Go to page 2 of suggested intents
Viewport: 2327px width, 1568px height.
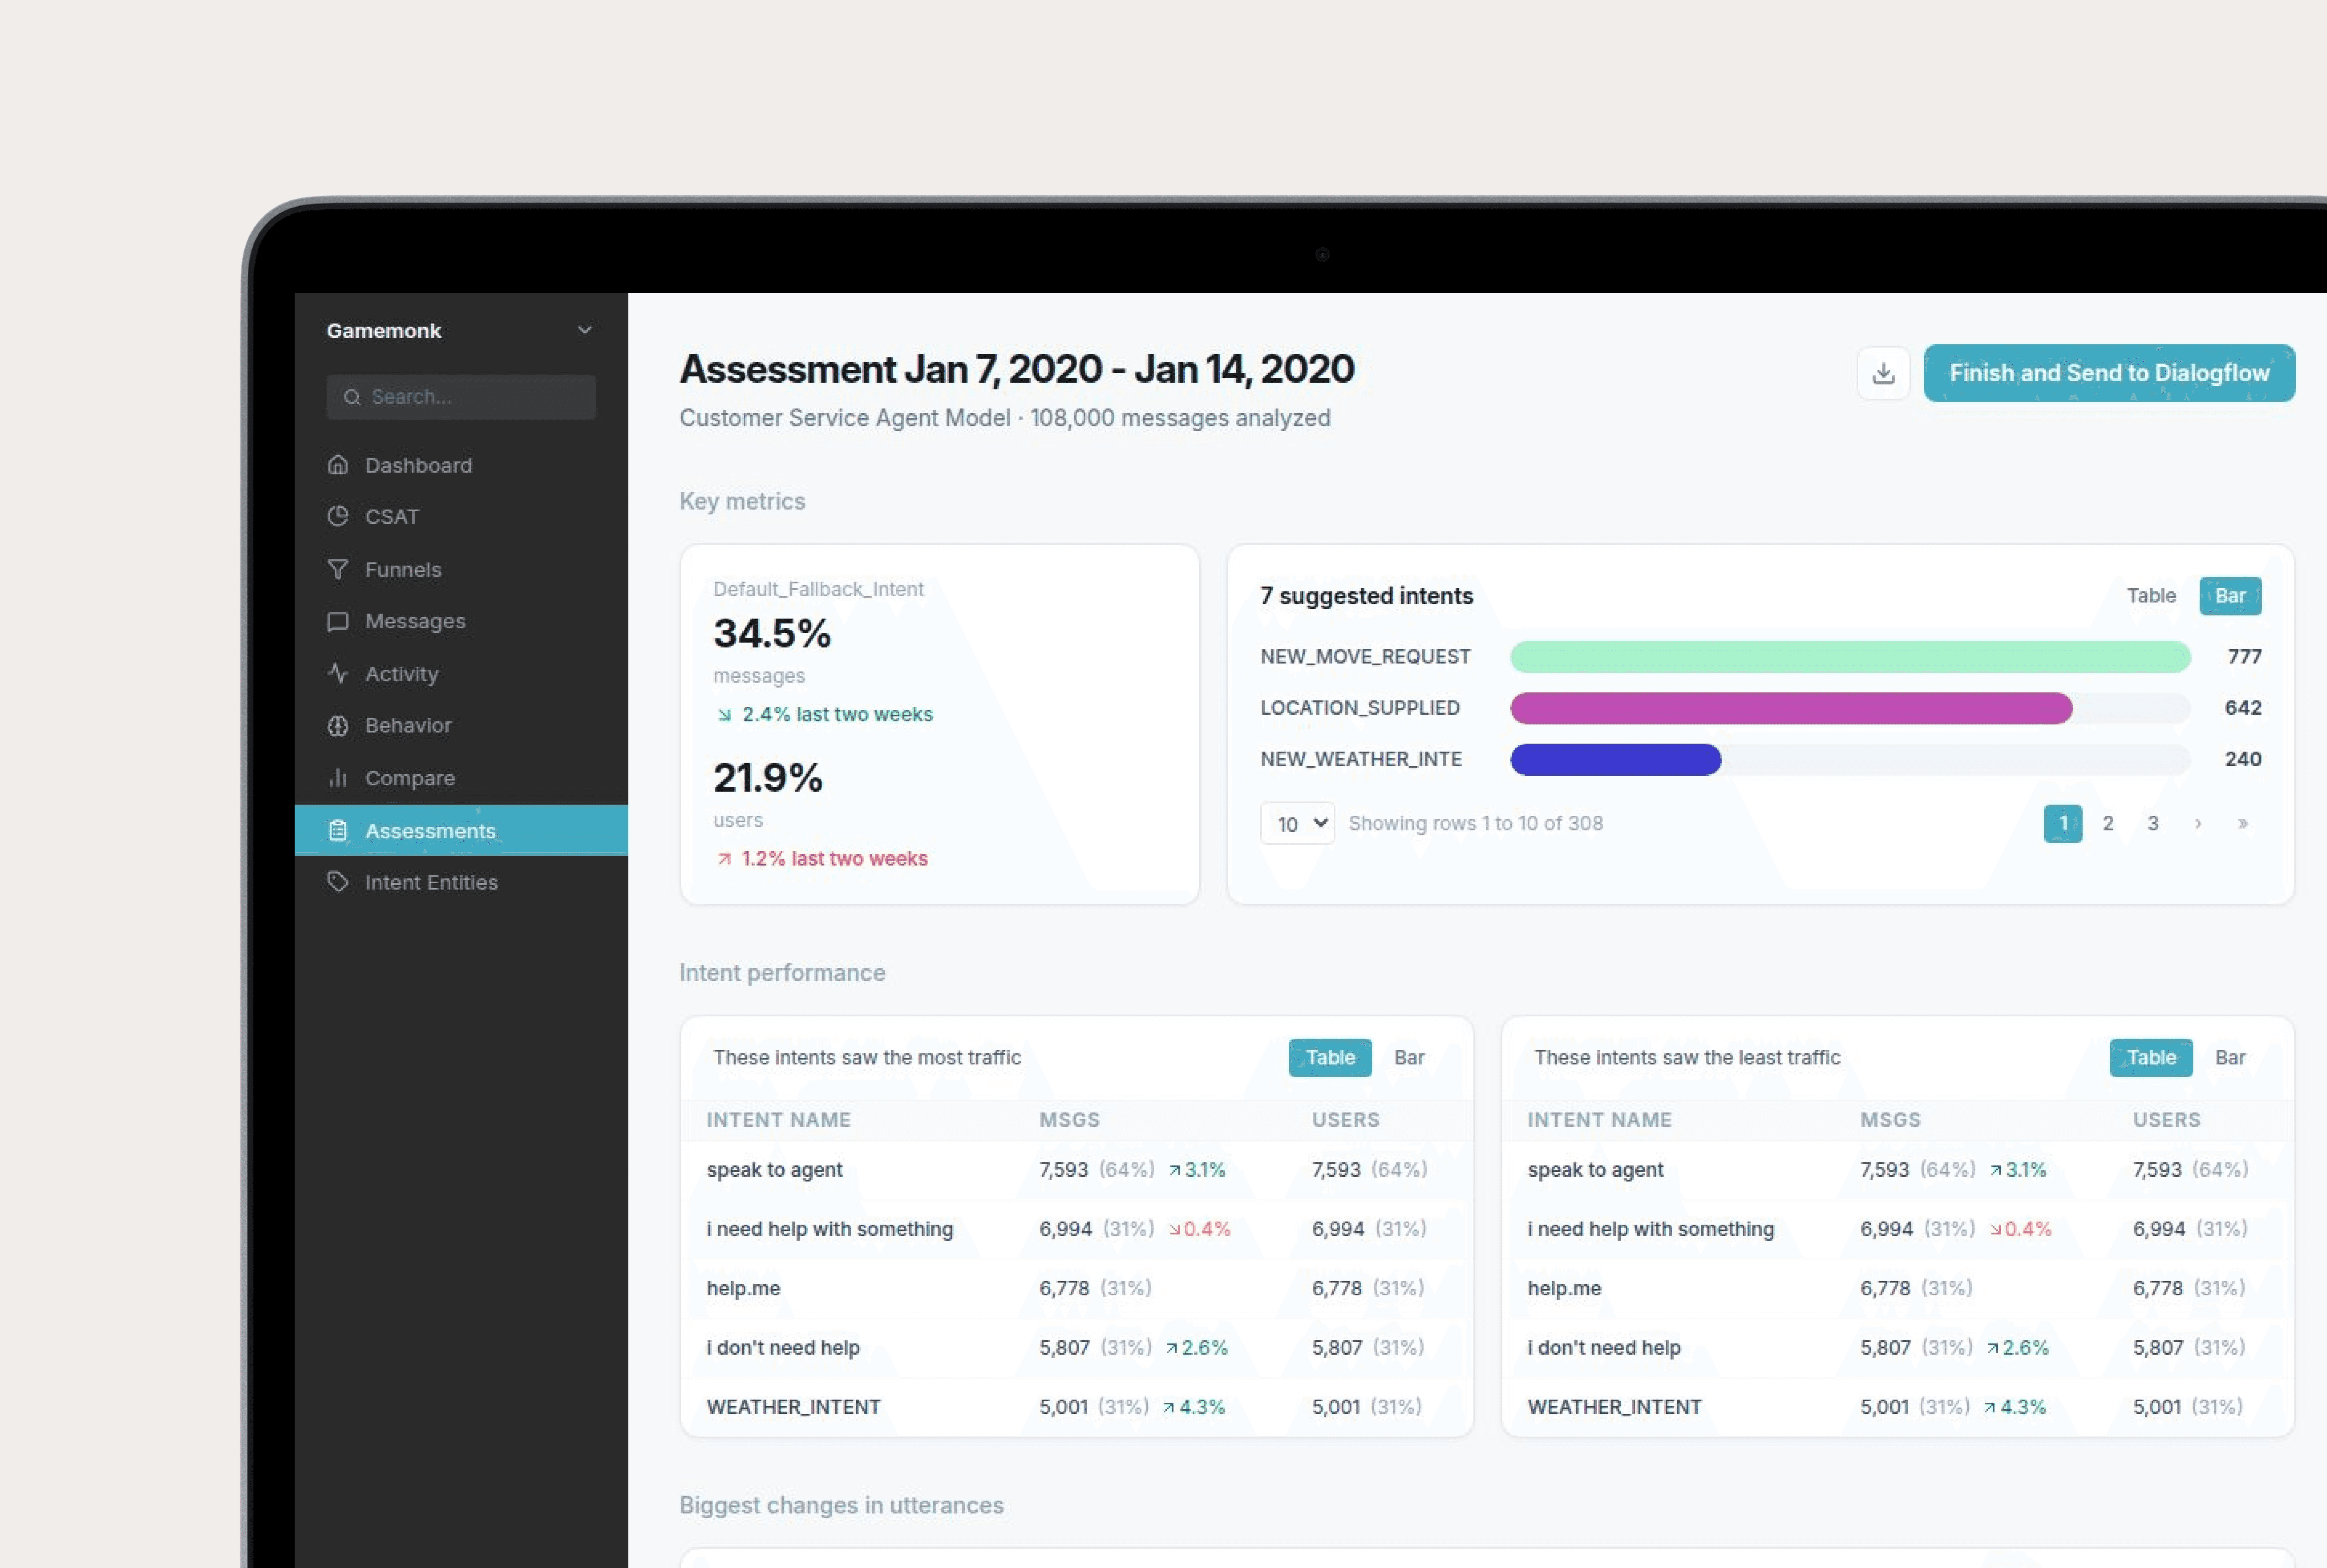pyautogui.click(x=2107, y=823)
